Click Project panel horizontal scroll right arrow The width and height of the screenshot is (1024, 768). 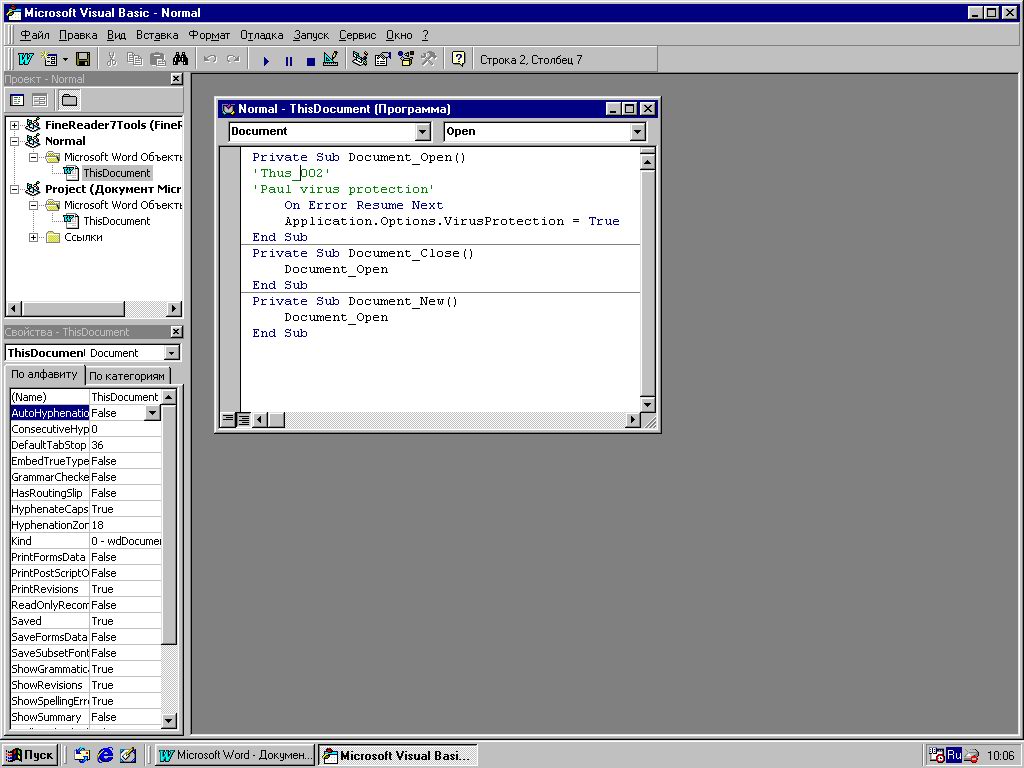(174, 308)
